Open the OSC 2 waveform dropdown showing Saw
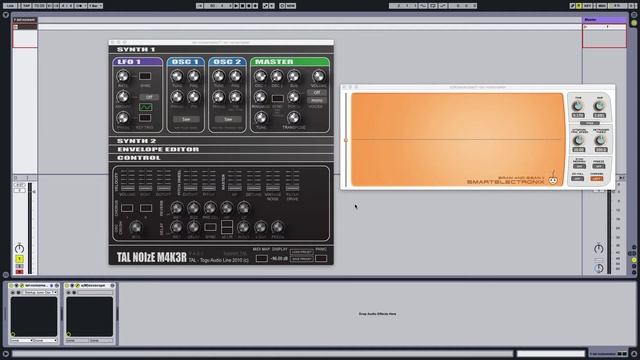Viewport: 640px width, 360px height. (x=228, y=119)
